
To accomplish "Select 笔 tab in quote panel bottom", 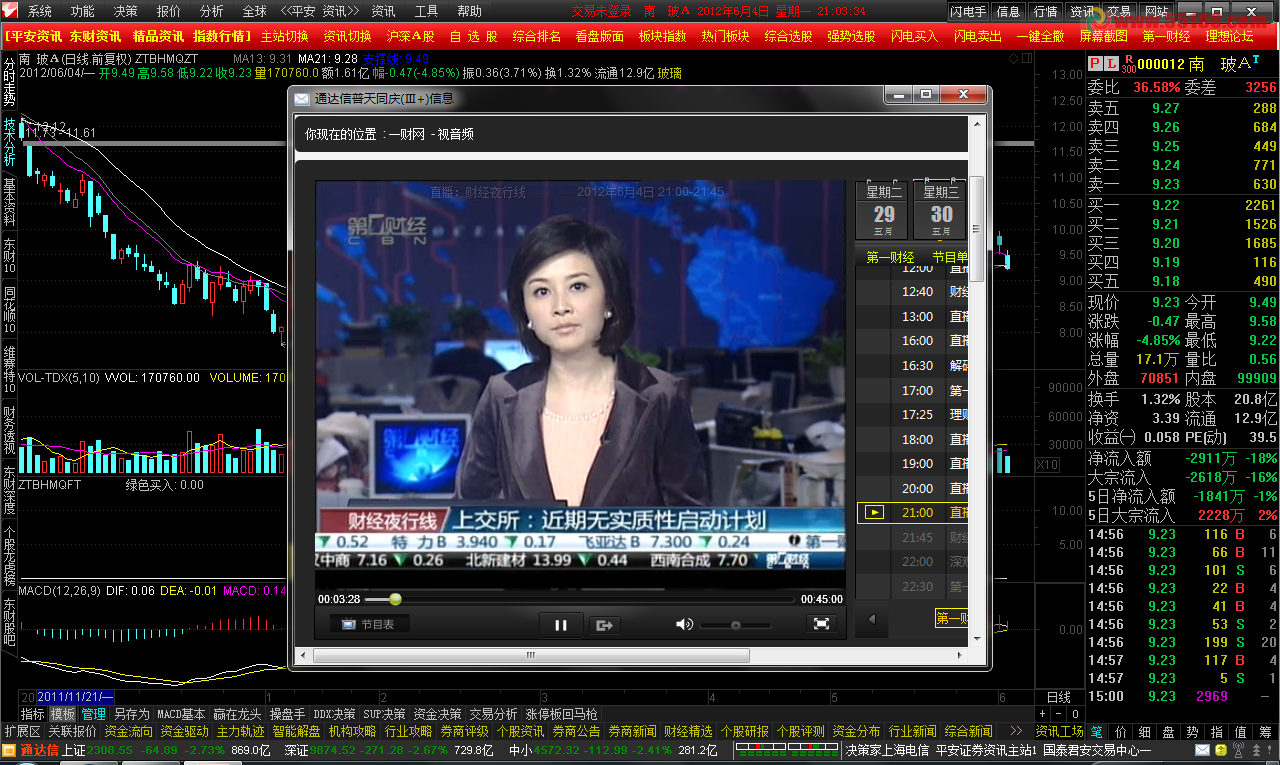I will (x=1098, y=731).
